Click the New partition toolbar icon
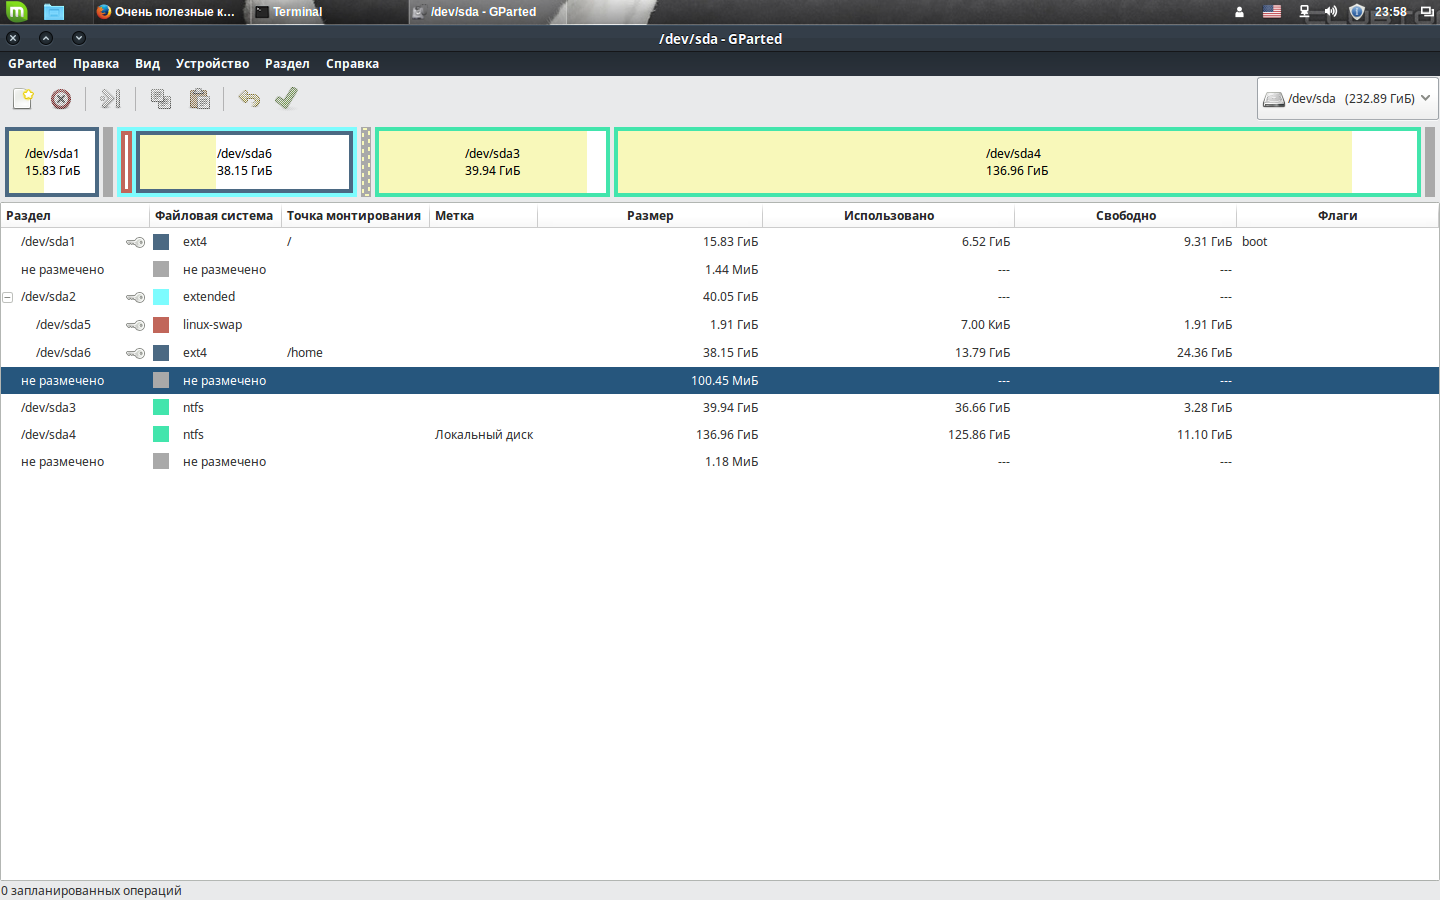 [23, 99]
